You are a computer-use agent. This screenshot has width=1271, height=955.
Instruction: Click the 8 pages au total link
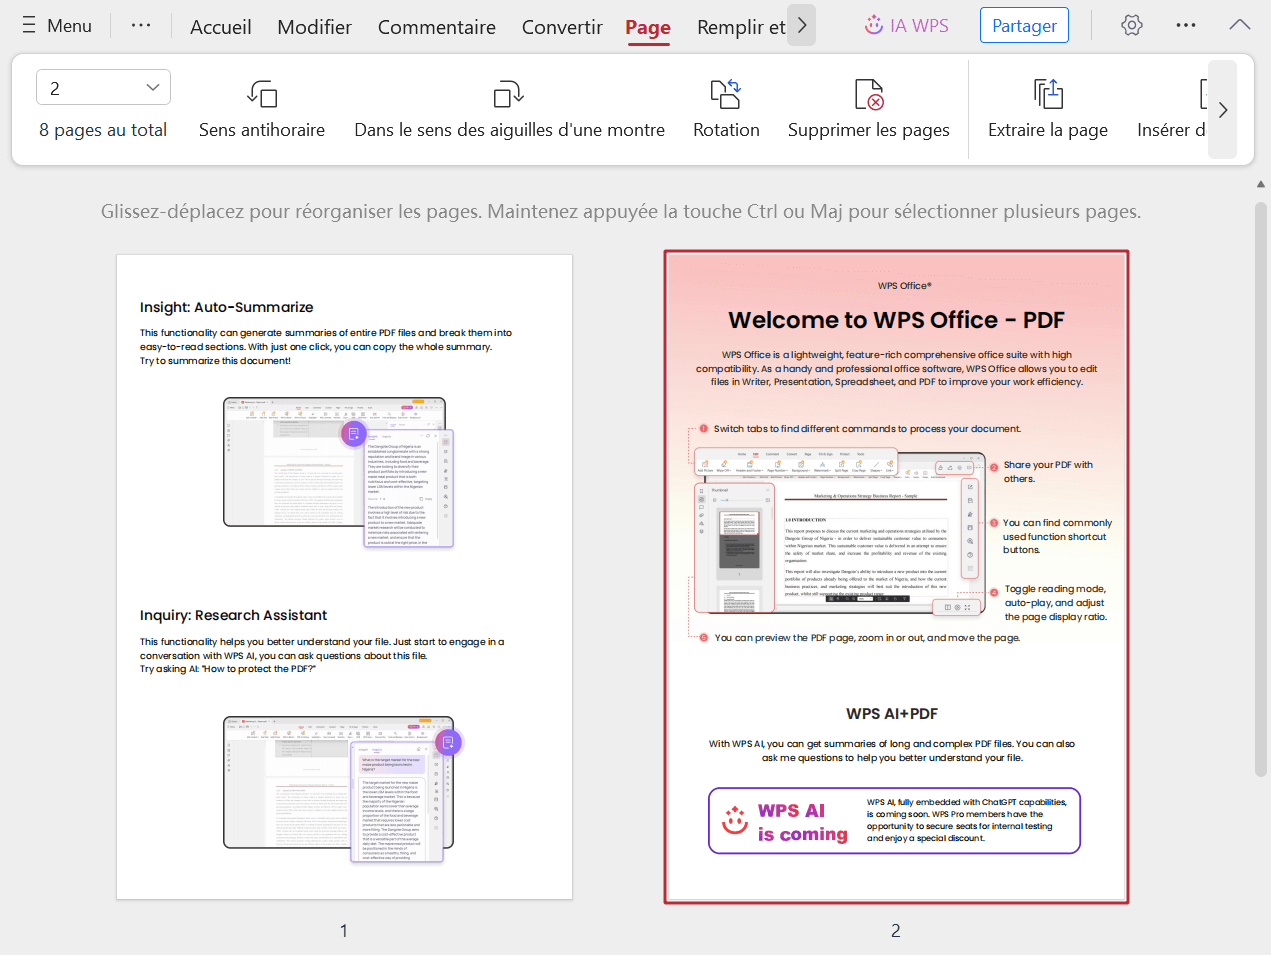pyautogui.click(x=103, y=130)
